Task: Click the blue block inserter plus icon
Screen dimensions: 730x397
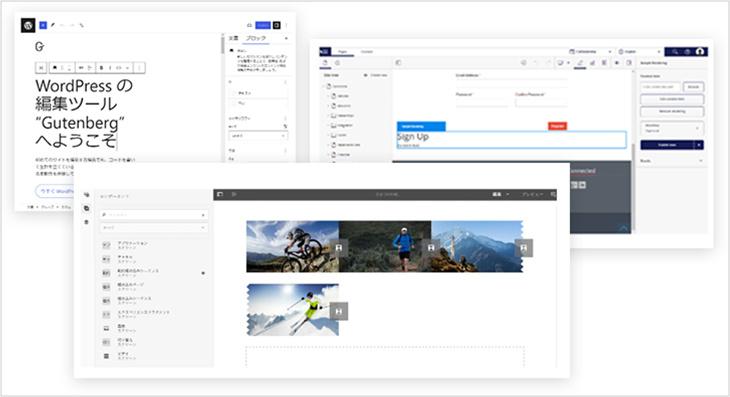Action: (x=43, y=25)
